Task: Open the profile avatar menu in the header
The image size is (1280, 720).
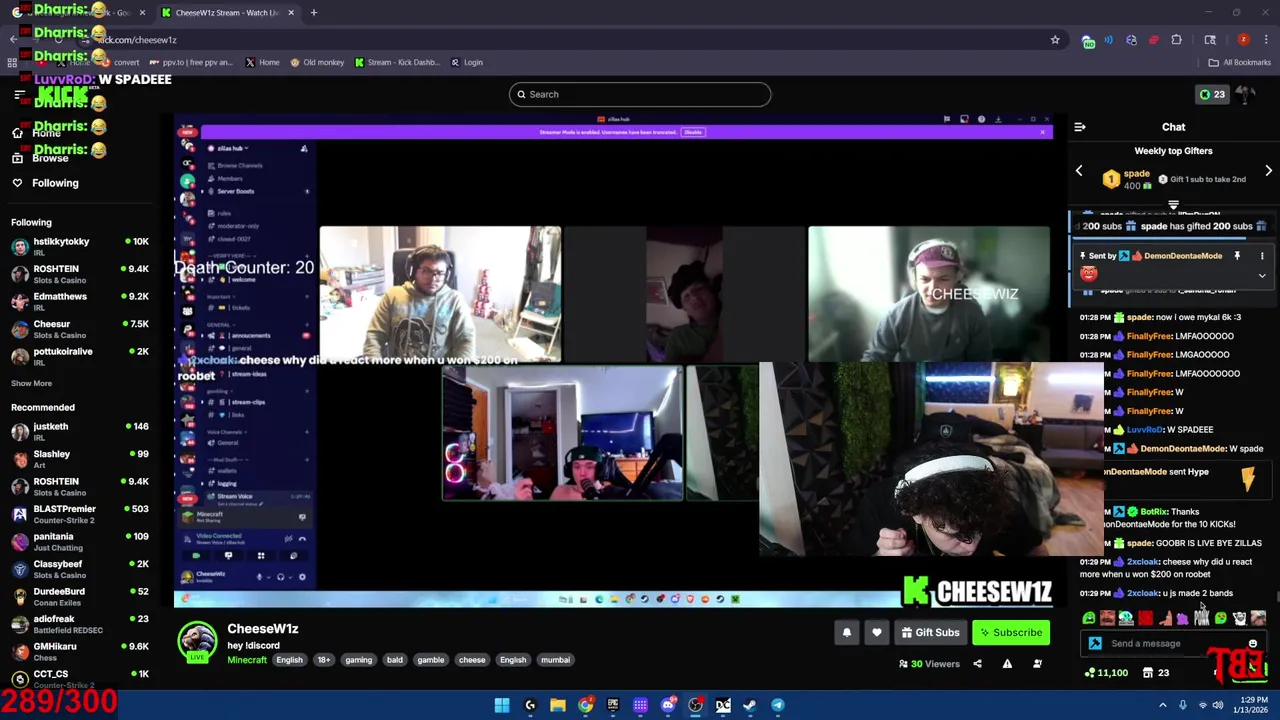Action: click(1246, 94)
